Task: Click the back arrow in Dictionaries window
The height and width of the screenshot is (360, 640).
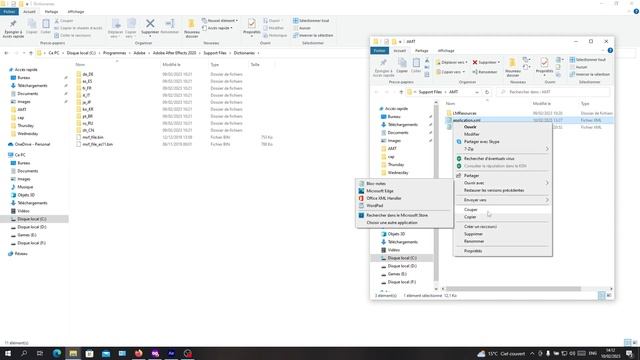Action: point(6,53)
